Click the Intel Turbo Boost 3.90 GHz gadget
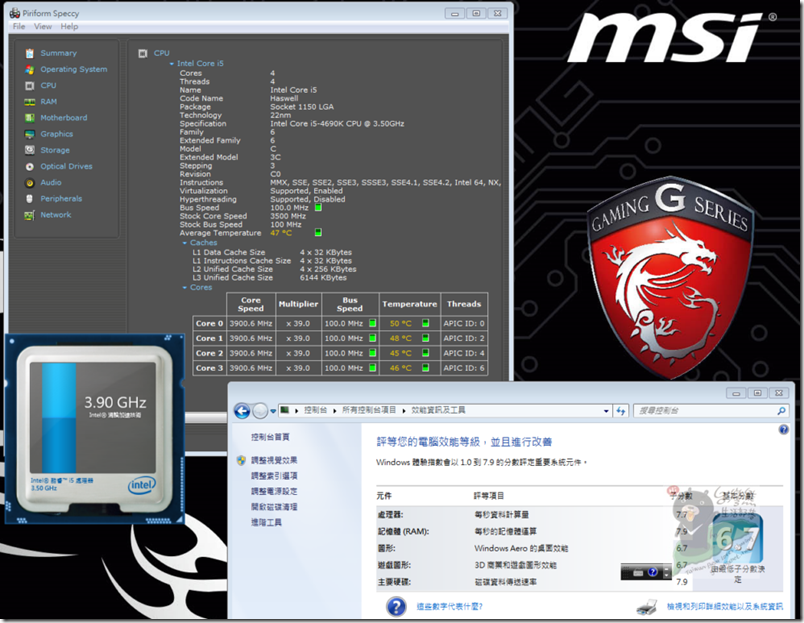Viewport: 804px width, 623px height. (94, 429)
